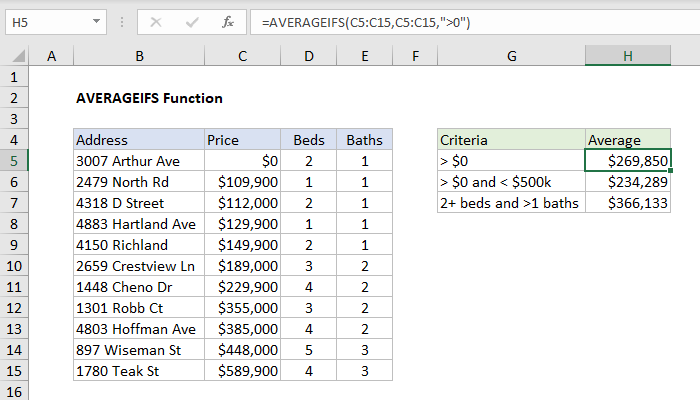Click the $385,000 price cell

tap(242, 329)
